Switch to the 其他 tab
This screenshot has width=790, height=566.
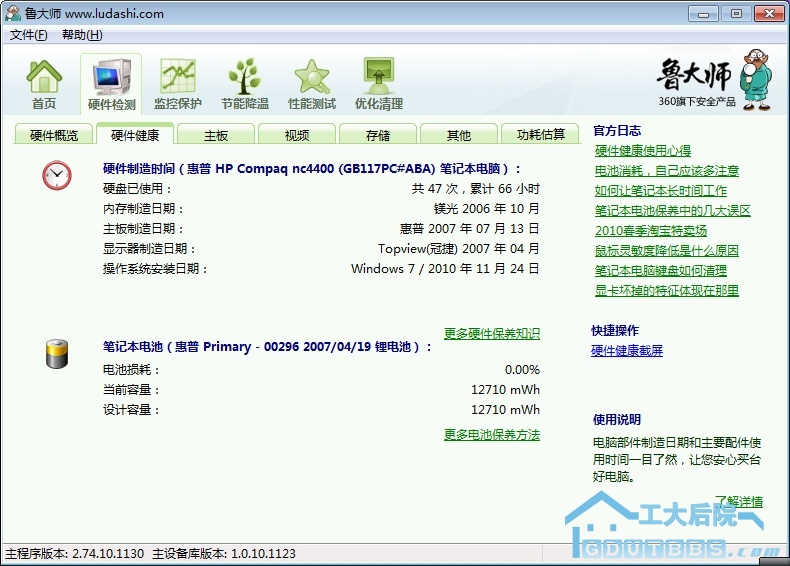[458, 135]
